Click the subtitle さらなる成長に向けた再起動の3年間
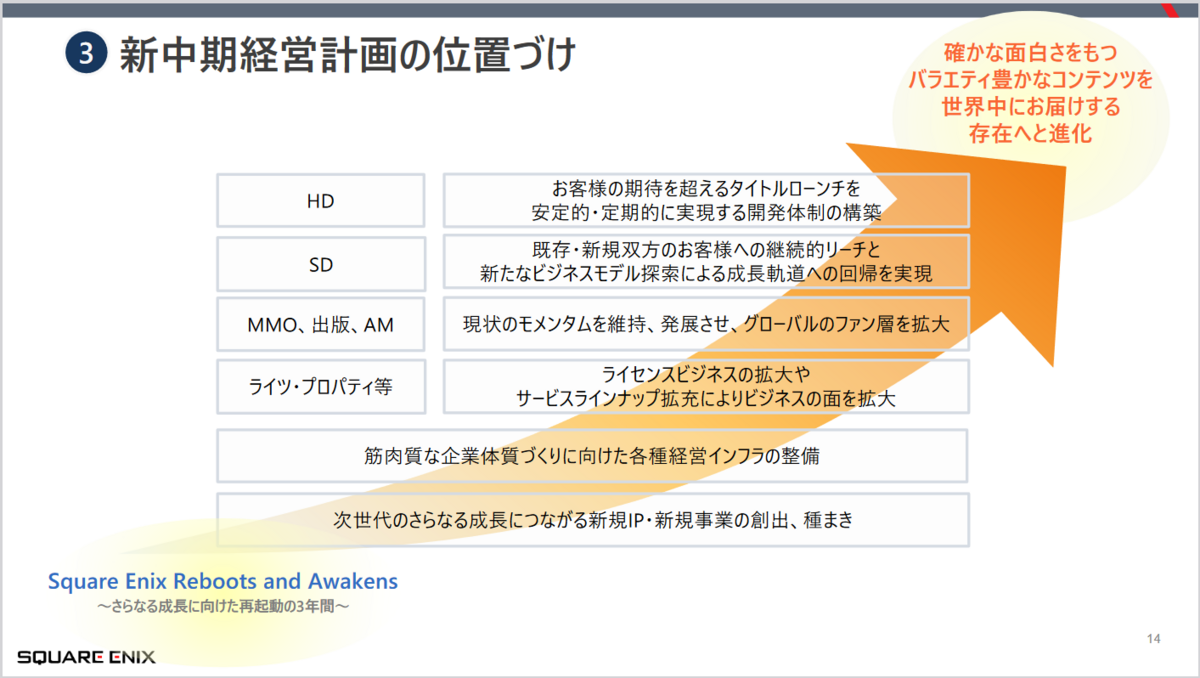Image resolution: width=1200 pixels, height=678 pixels. coord(223,607)
